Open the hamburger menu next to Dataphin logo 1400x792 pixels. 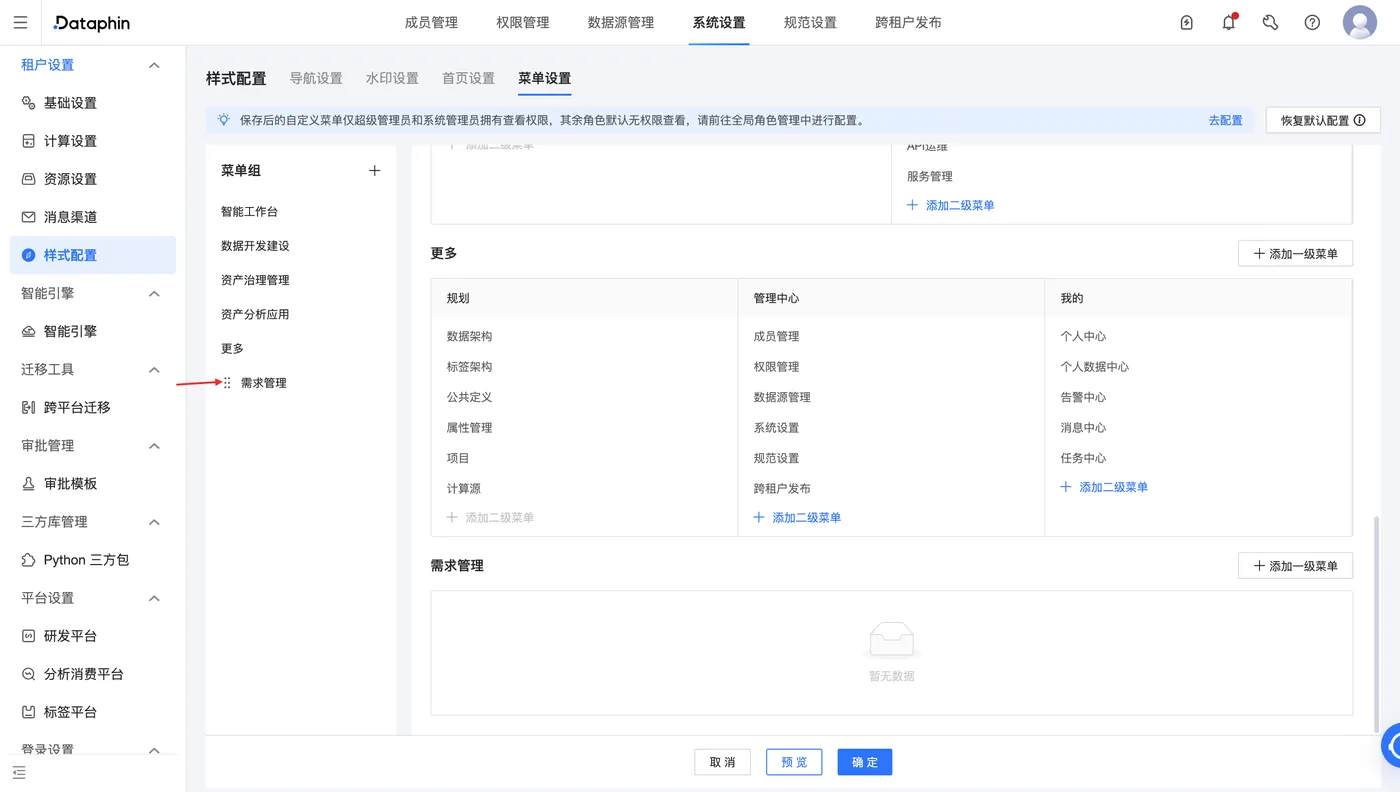20,23
